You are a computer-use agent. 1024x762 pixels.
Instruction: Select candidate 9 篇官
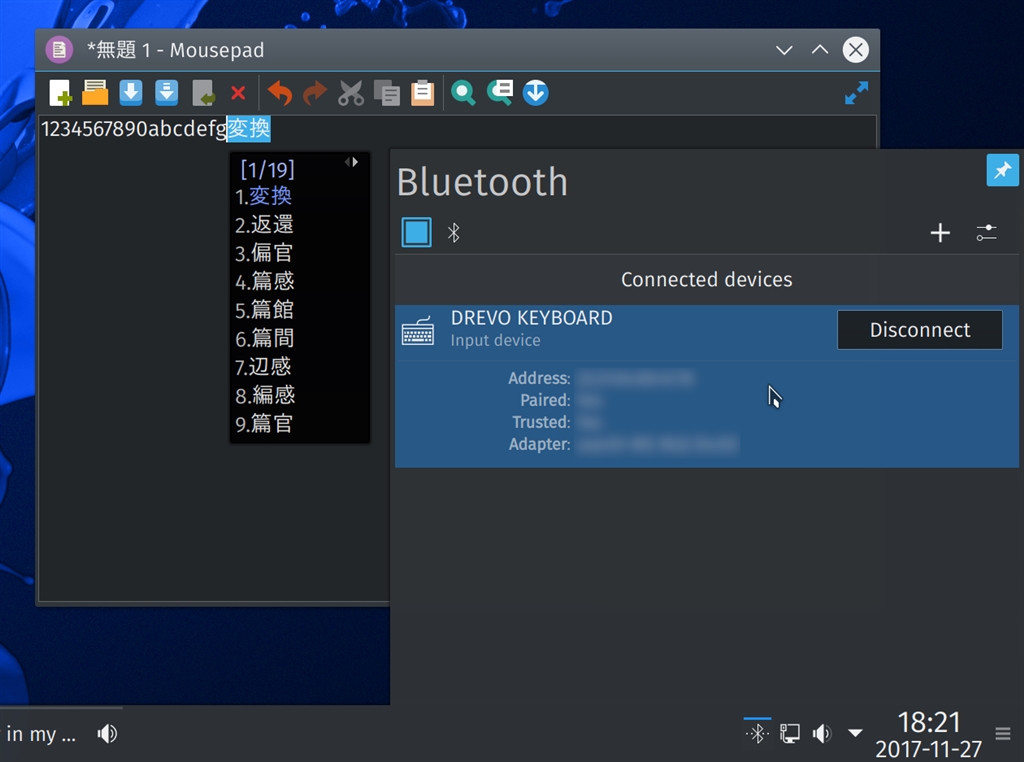(264, 424)
